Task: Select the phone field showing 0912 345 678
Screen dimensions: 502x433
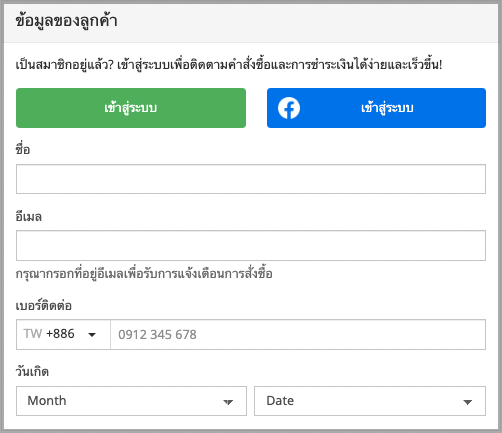Action: [298, 335]
